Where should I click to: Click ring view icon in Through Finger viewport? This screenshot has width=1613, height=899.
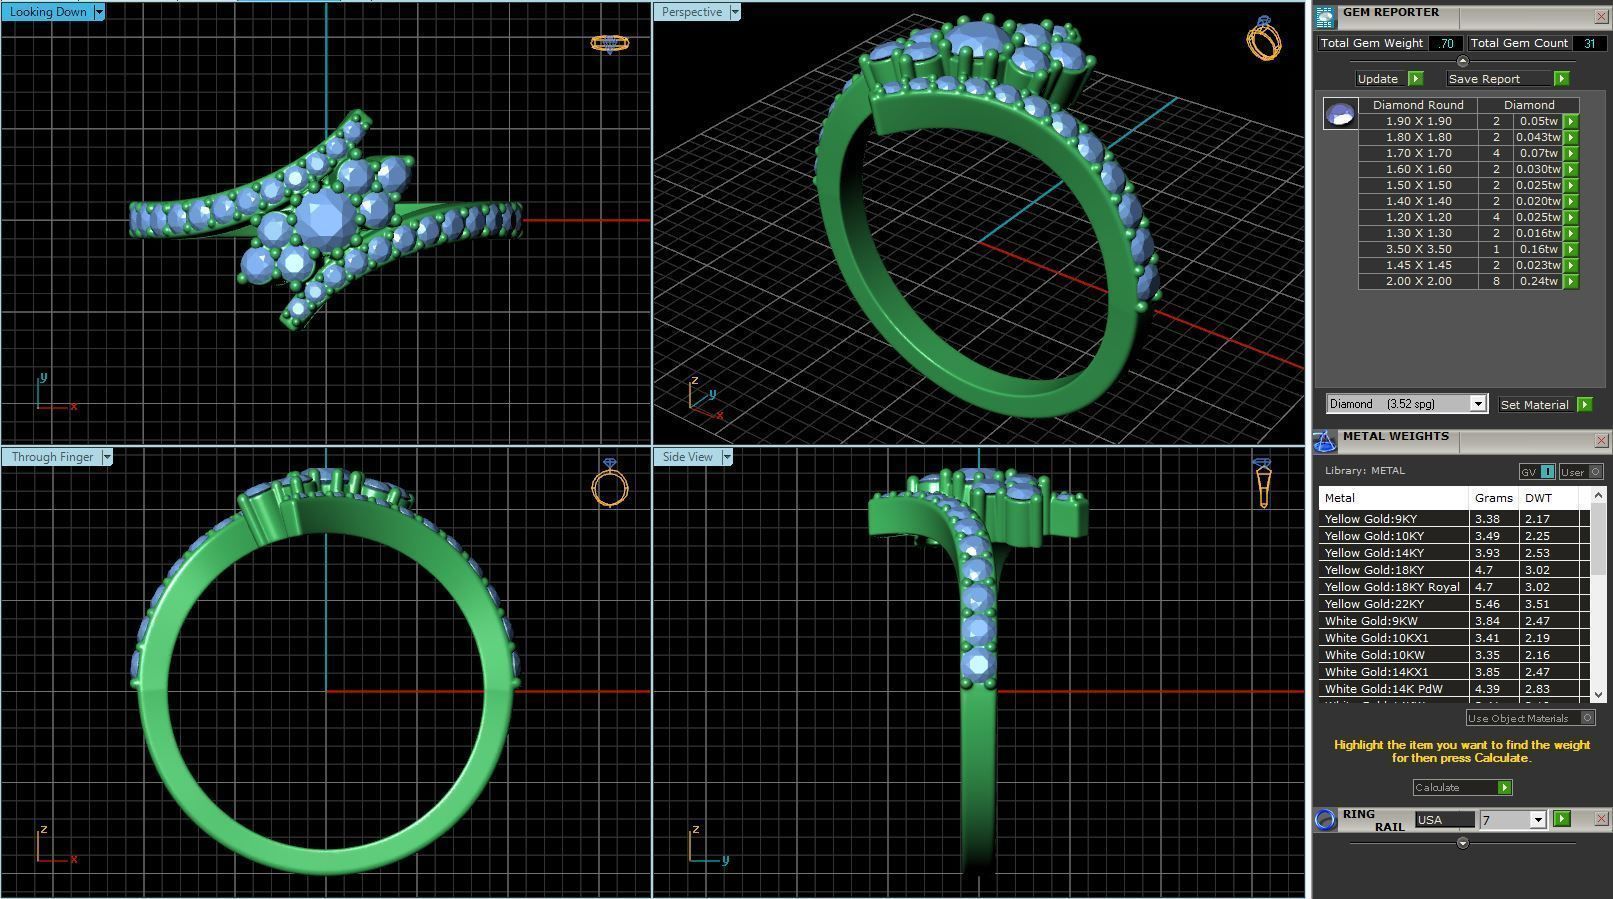(x=610, y=483)
